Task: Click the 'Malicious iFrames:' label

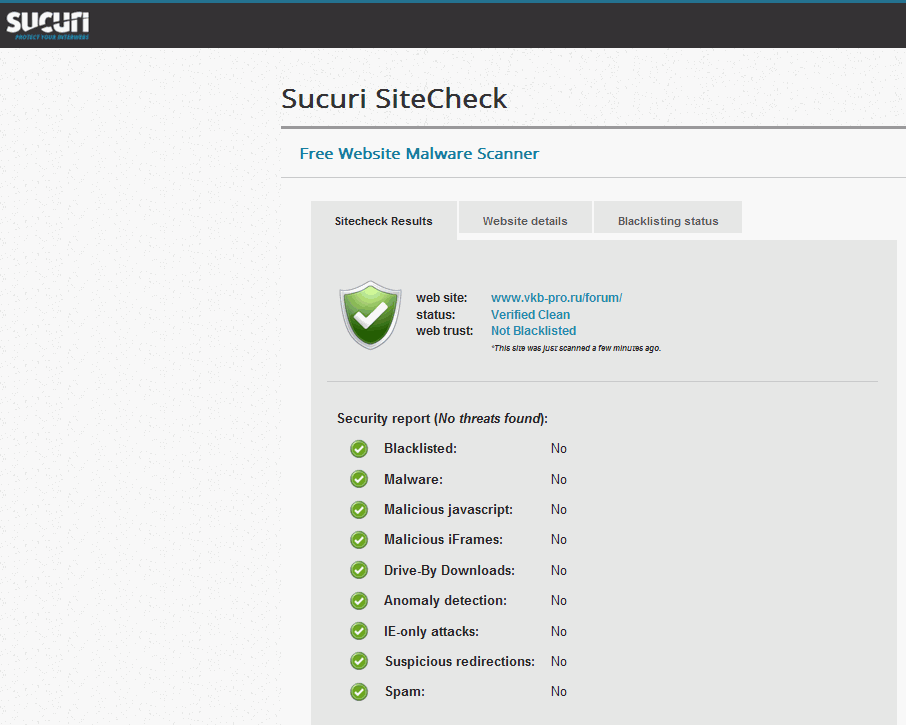Action: 443,540
